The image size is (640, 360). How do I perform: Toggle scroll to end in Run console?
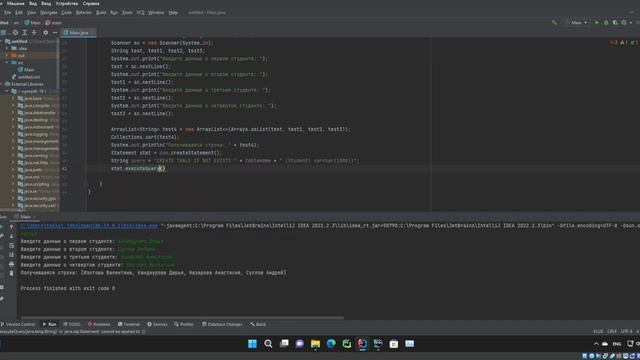[11, 255]
